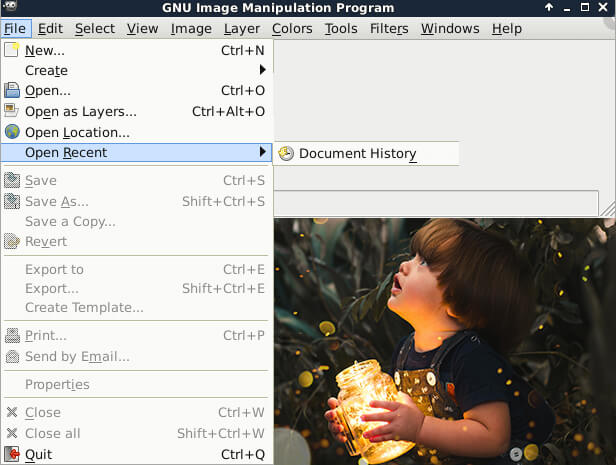This screenshot has width=616, height=465.
Task: Open the Tools menu
Action: (341, 28)
